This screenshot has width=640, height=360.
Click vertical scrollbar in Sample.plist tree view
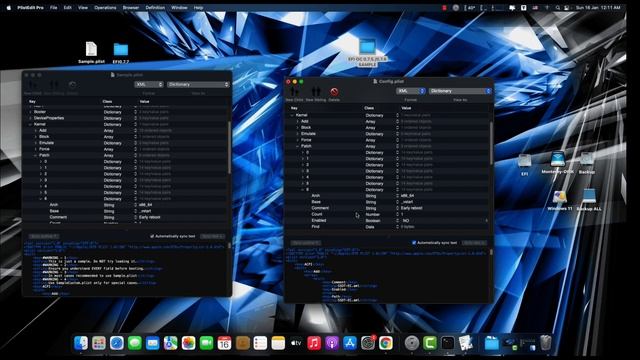point(229,147)
